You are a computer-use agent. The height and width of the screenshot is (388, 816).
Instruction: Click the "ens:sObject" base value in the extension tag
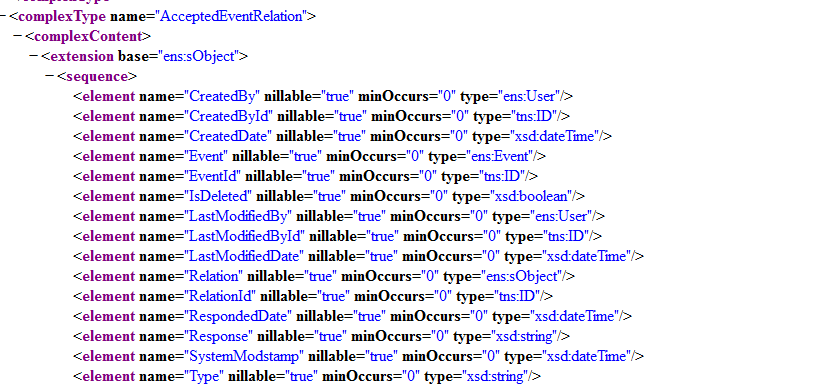tap(199, 56)
